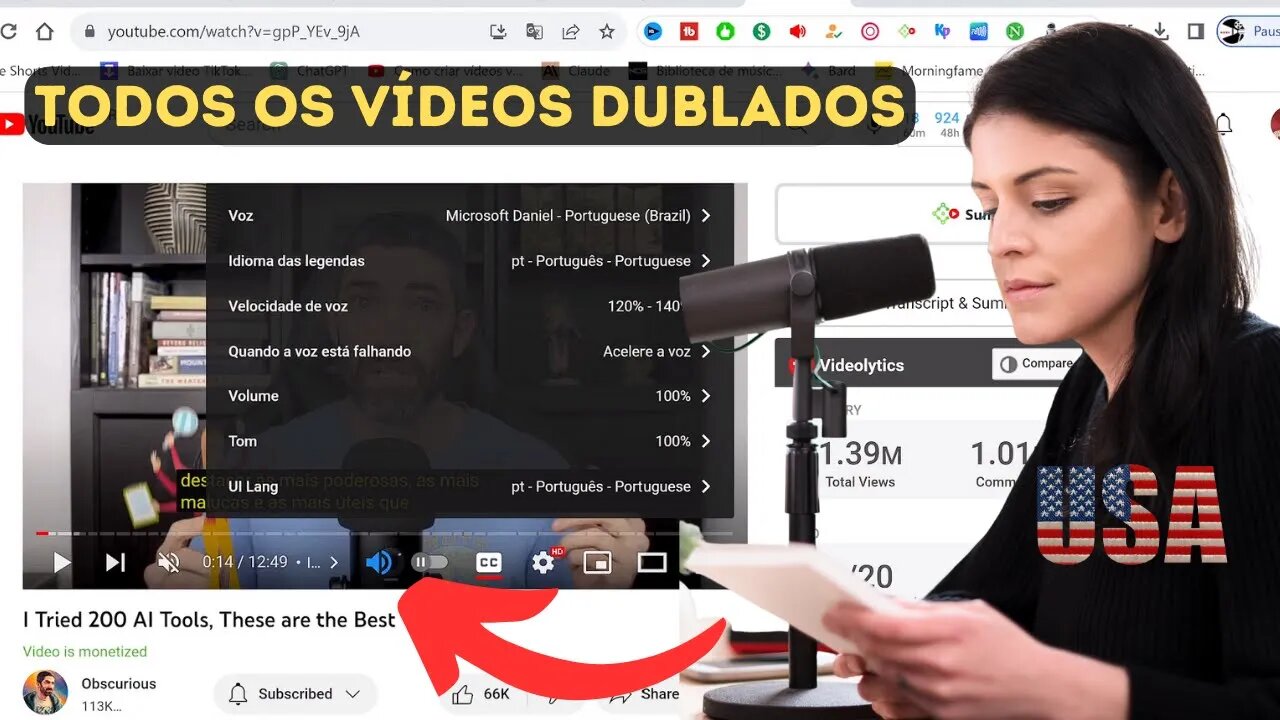The width and height of the screenshot is (1280, 720).
Task: Play the video
Action: [x=62, y=563]
